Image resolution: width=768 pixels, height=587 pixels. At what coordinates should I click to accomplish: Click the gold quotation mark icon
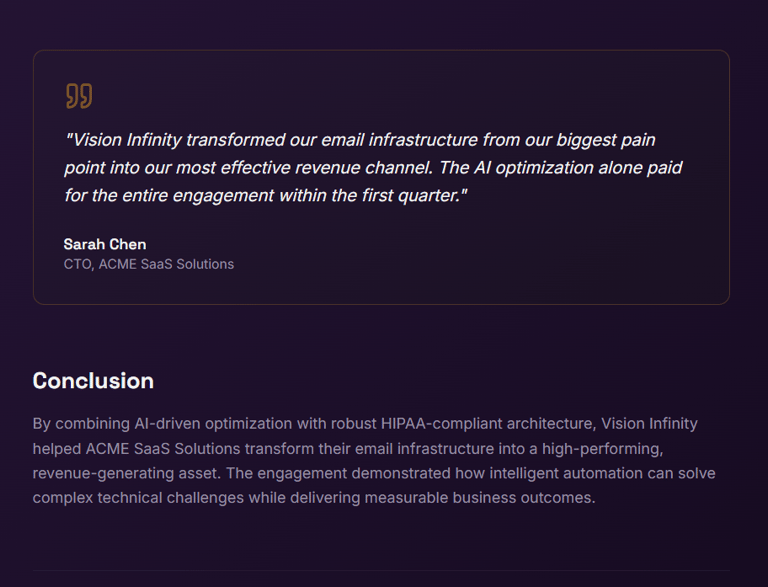point(79,96)
